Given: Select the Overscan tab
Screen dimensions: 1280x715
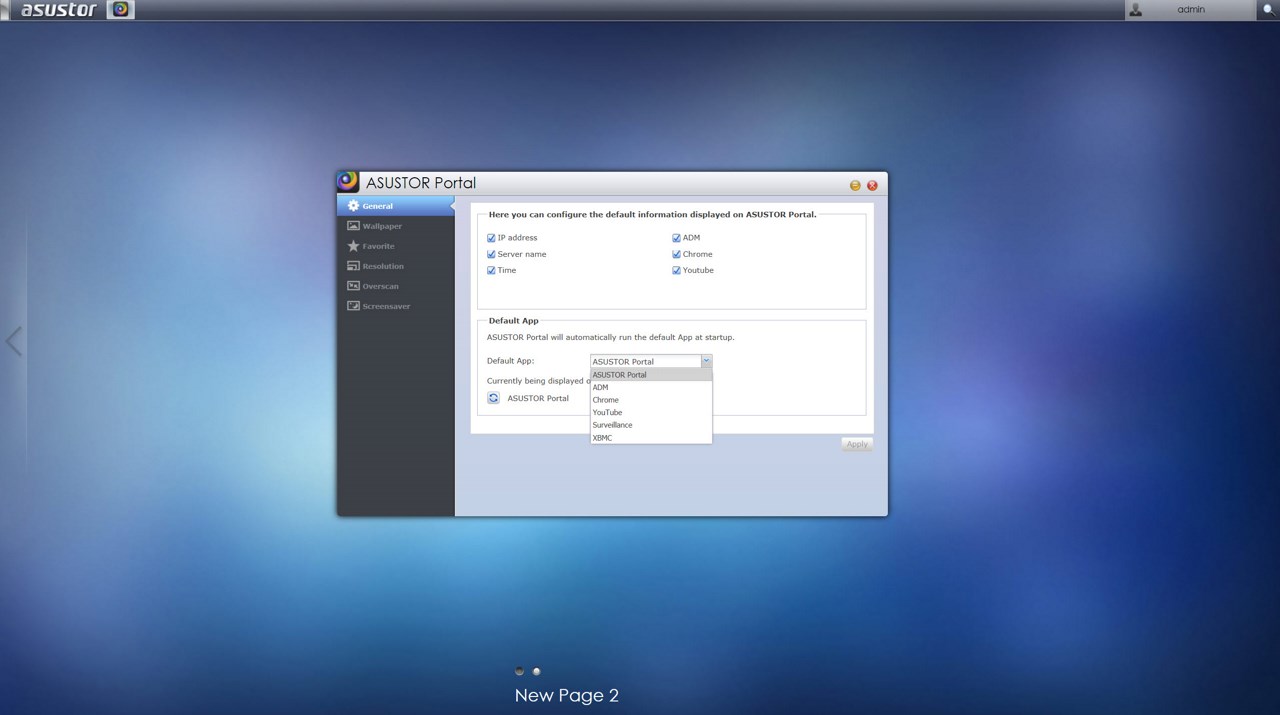Looking at the screenshot, I should (396, 286).
